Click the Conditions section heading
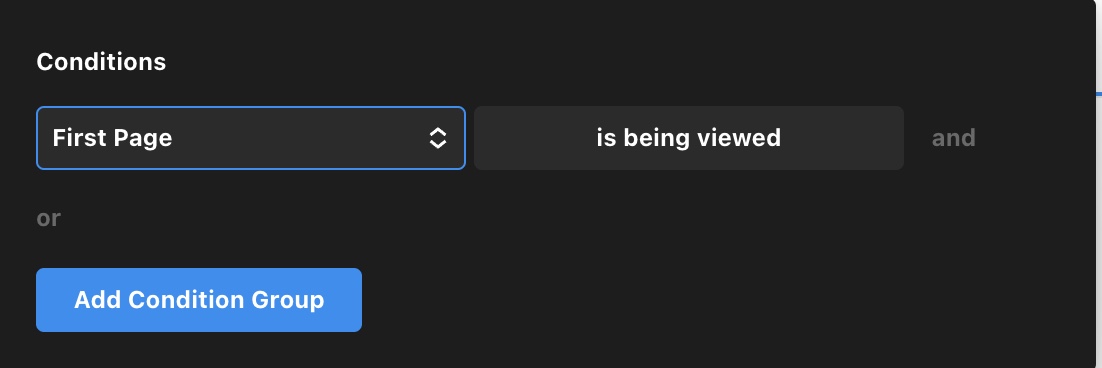 (x=101, y=62)
